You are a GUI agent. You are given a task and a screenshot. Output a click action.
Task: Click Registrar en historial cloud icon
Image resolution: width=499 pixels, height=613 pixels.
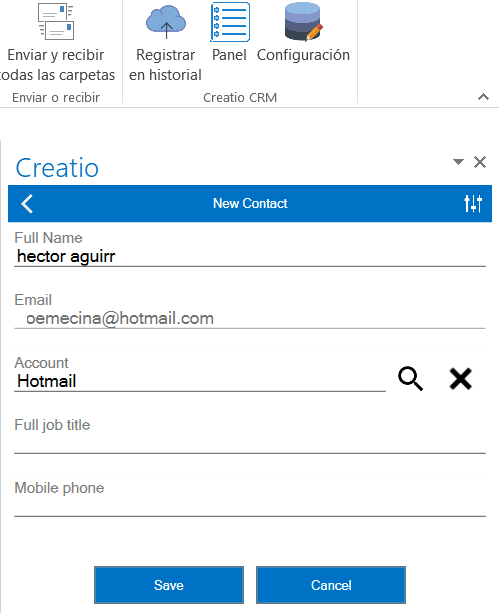(x=166, y=22)
